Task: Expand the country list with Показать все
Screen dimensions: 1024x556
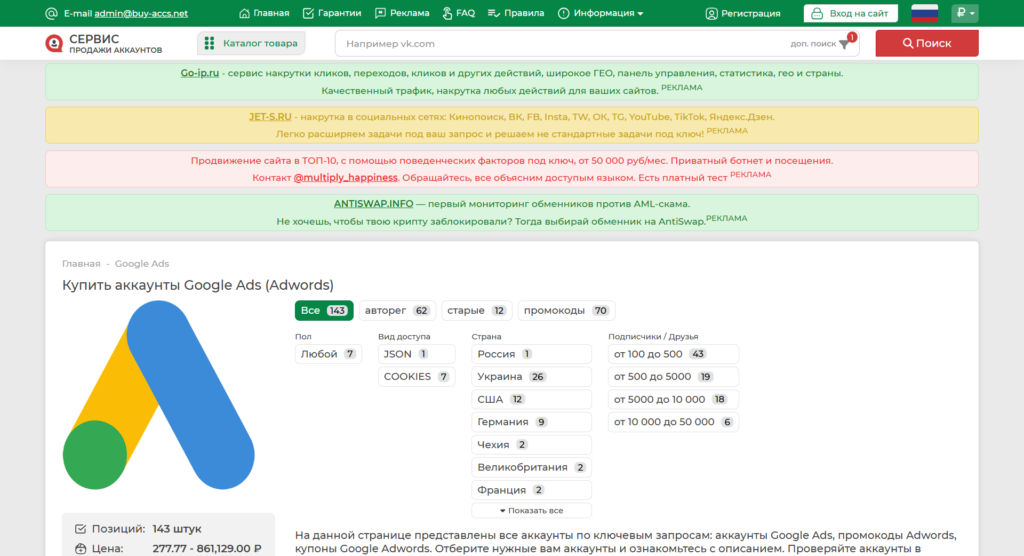Action: pos(531,510)
